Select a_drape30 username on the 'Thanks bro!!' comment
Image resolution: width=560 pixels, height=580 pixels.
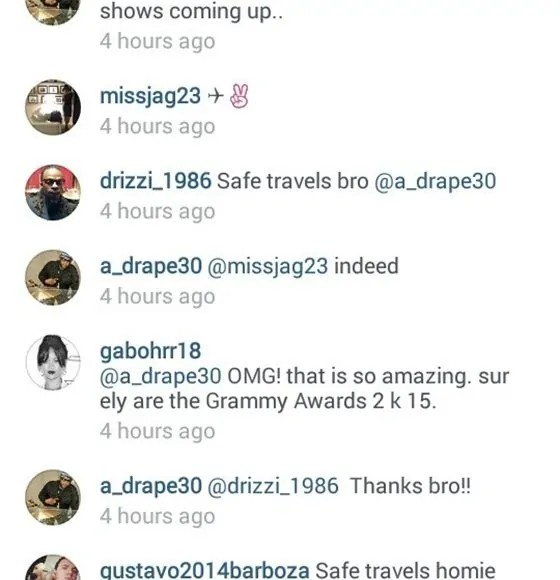[x=151, y=486]
